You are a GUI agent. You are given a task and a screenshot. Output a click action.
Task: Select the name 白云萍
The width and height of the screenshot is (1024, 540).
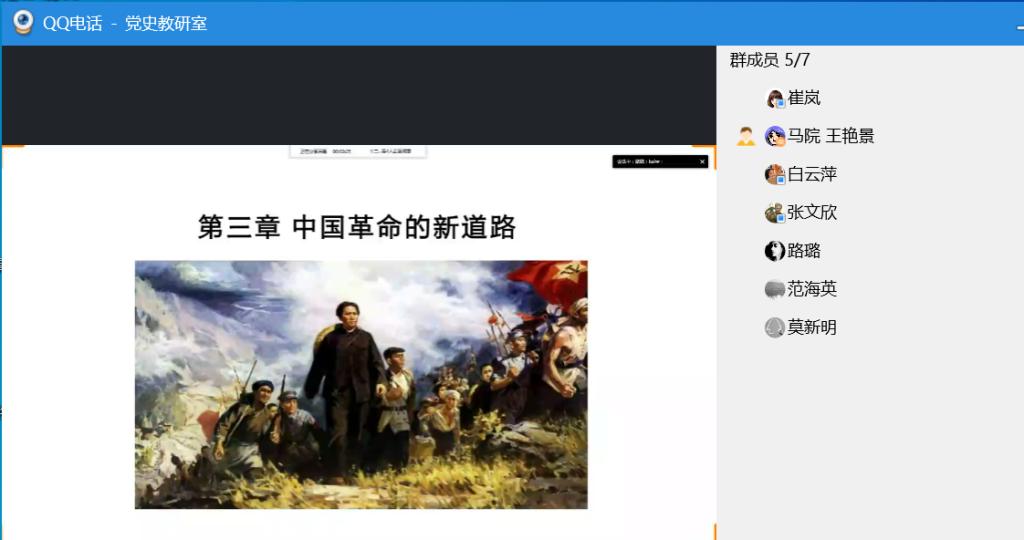point(812,174)
